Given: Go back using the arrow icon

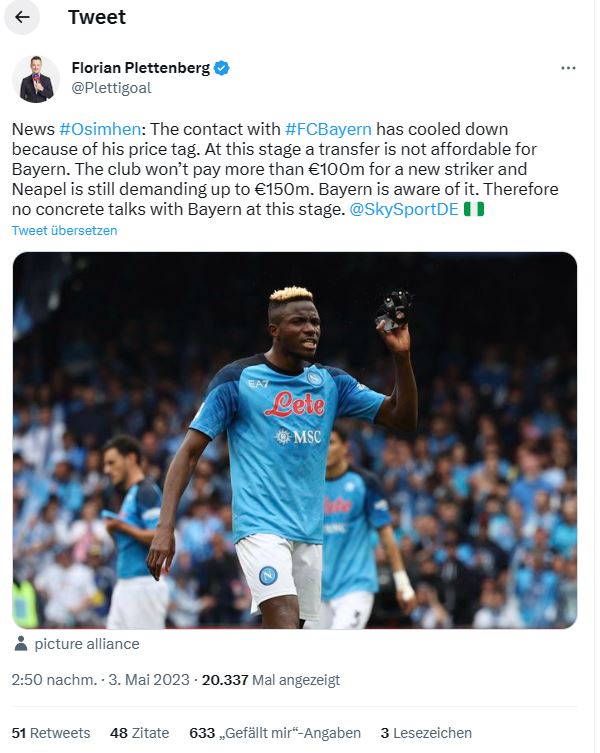Looking at the screenshot, I should tap(22, 17).
